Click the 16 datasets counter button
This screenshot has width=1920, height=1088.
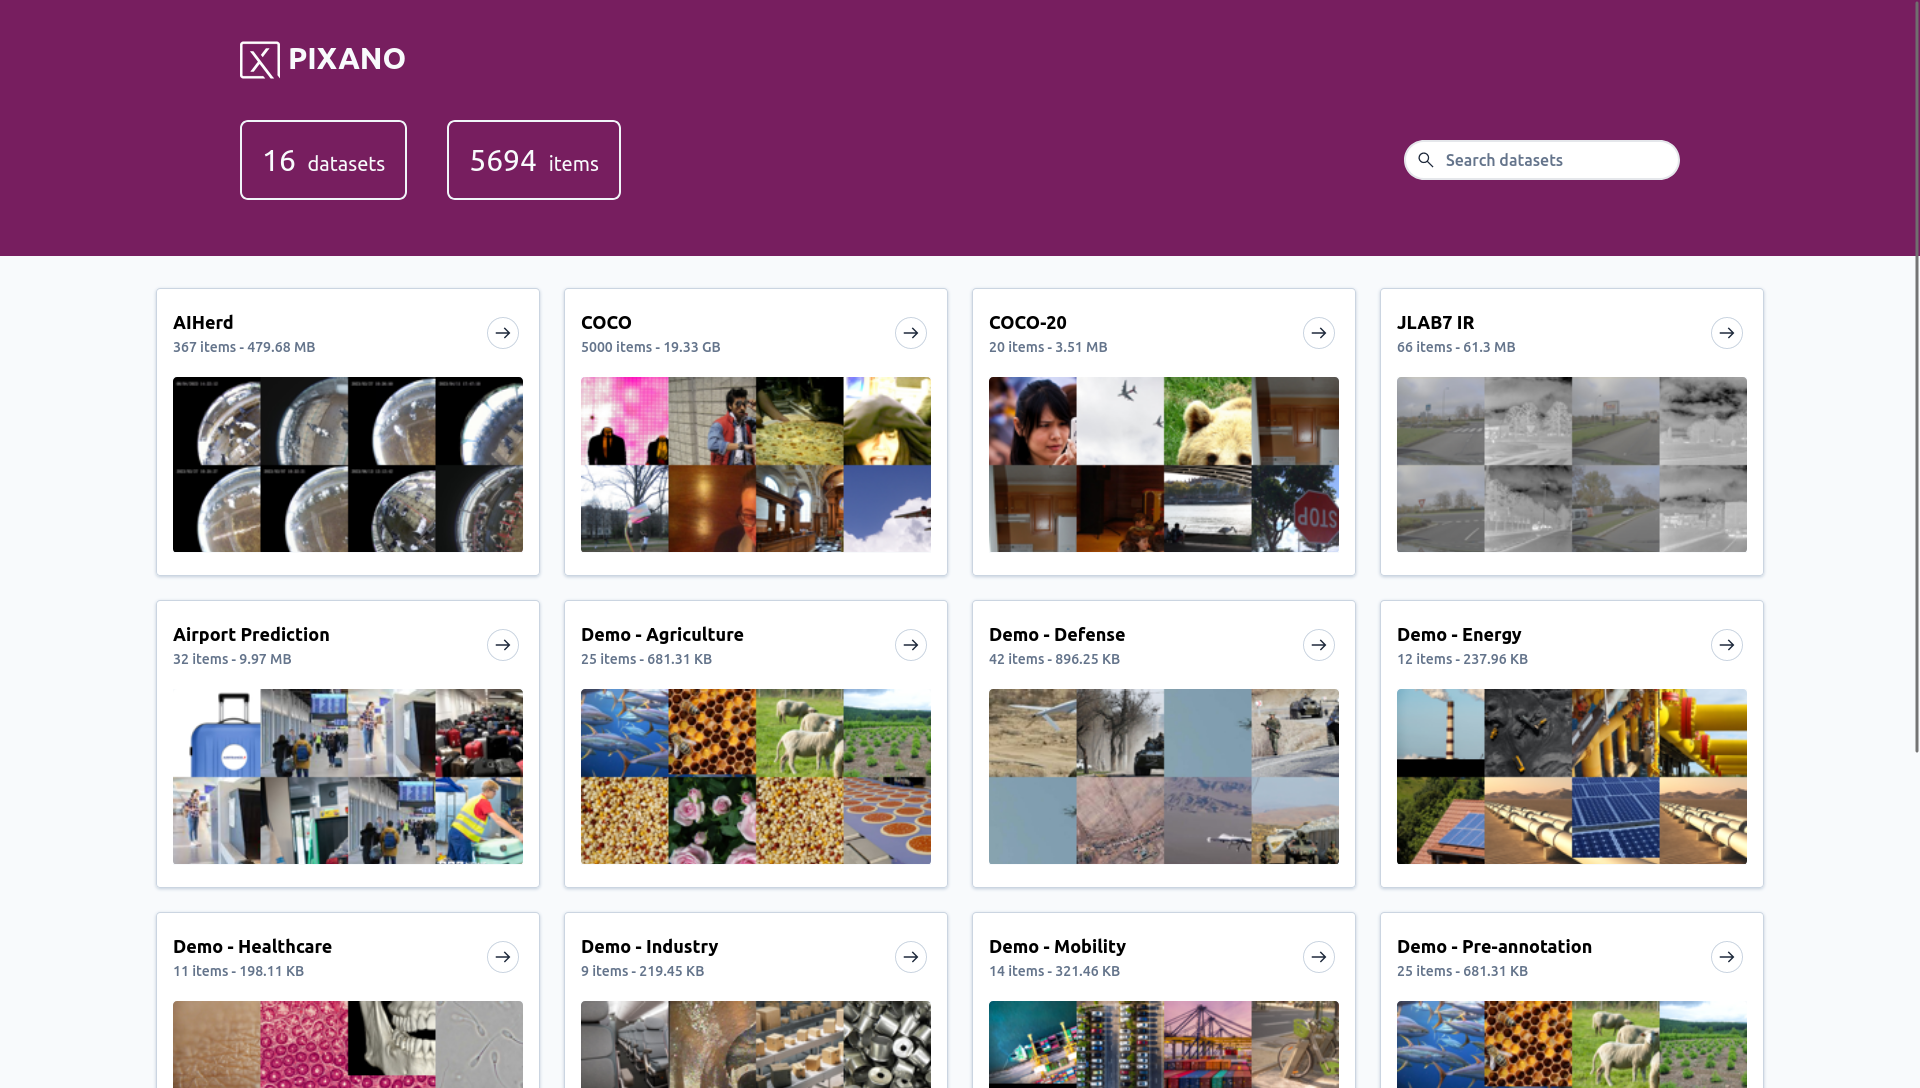pos(323,160)
